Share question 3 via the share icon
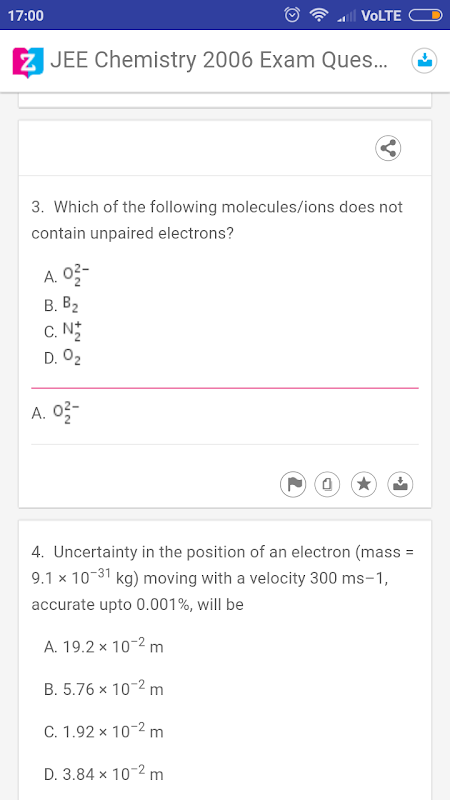Image resolution: width=450 pixels, height=800 pixels. (x=388, y=148)
